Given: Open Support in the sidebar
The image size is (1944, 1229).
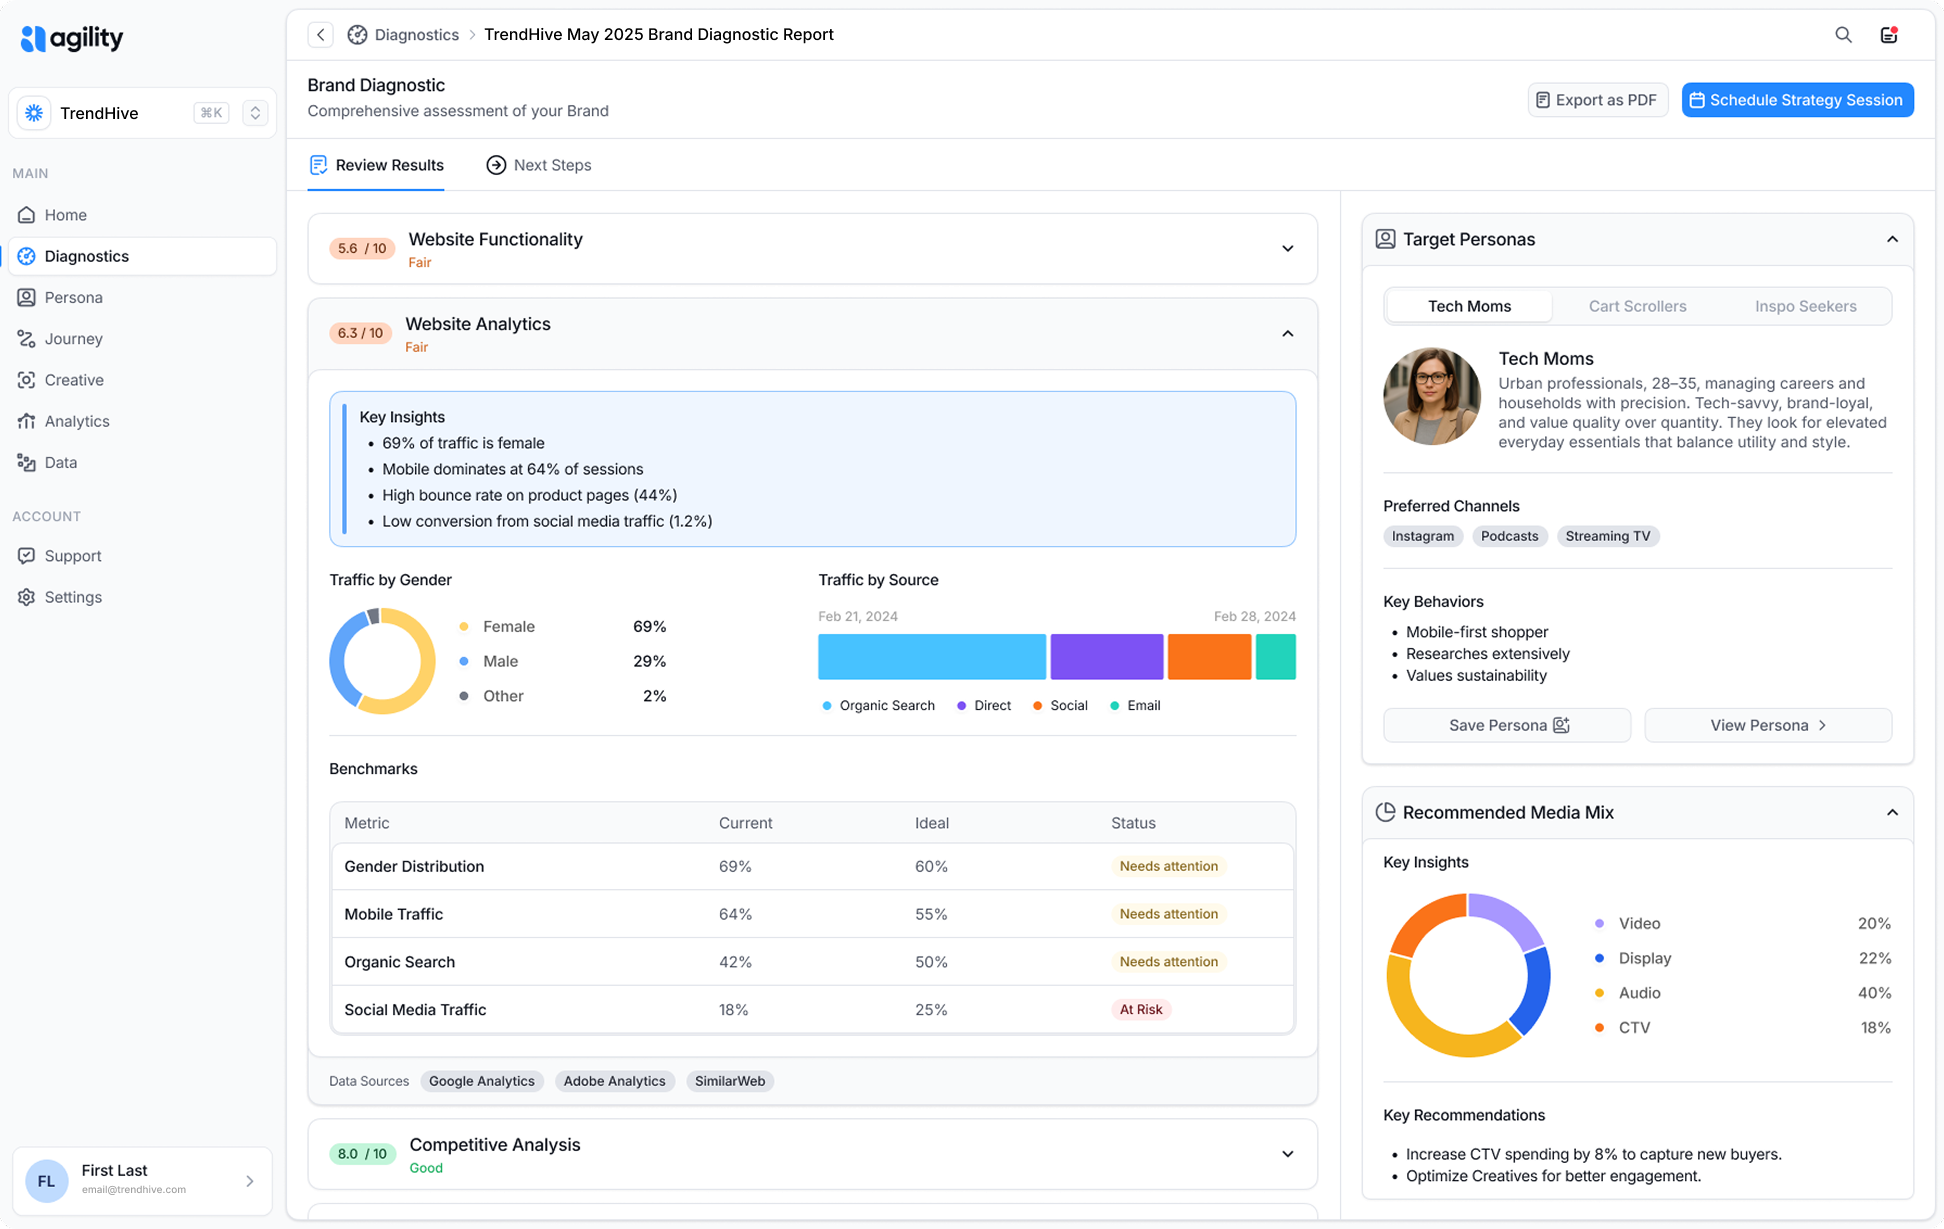Looking at the screenshot, I should [72, 556].
